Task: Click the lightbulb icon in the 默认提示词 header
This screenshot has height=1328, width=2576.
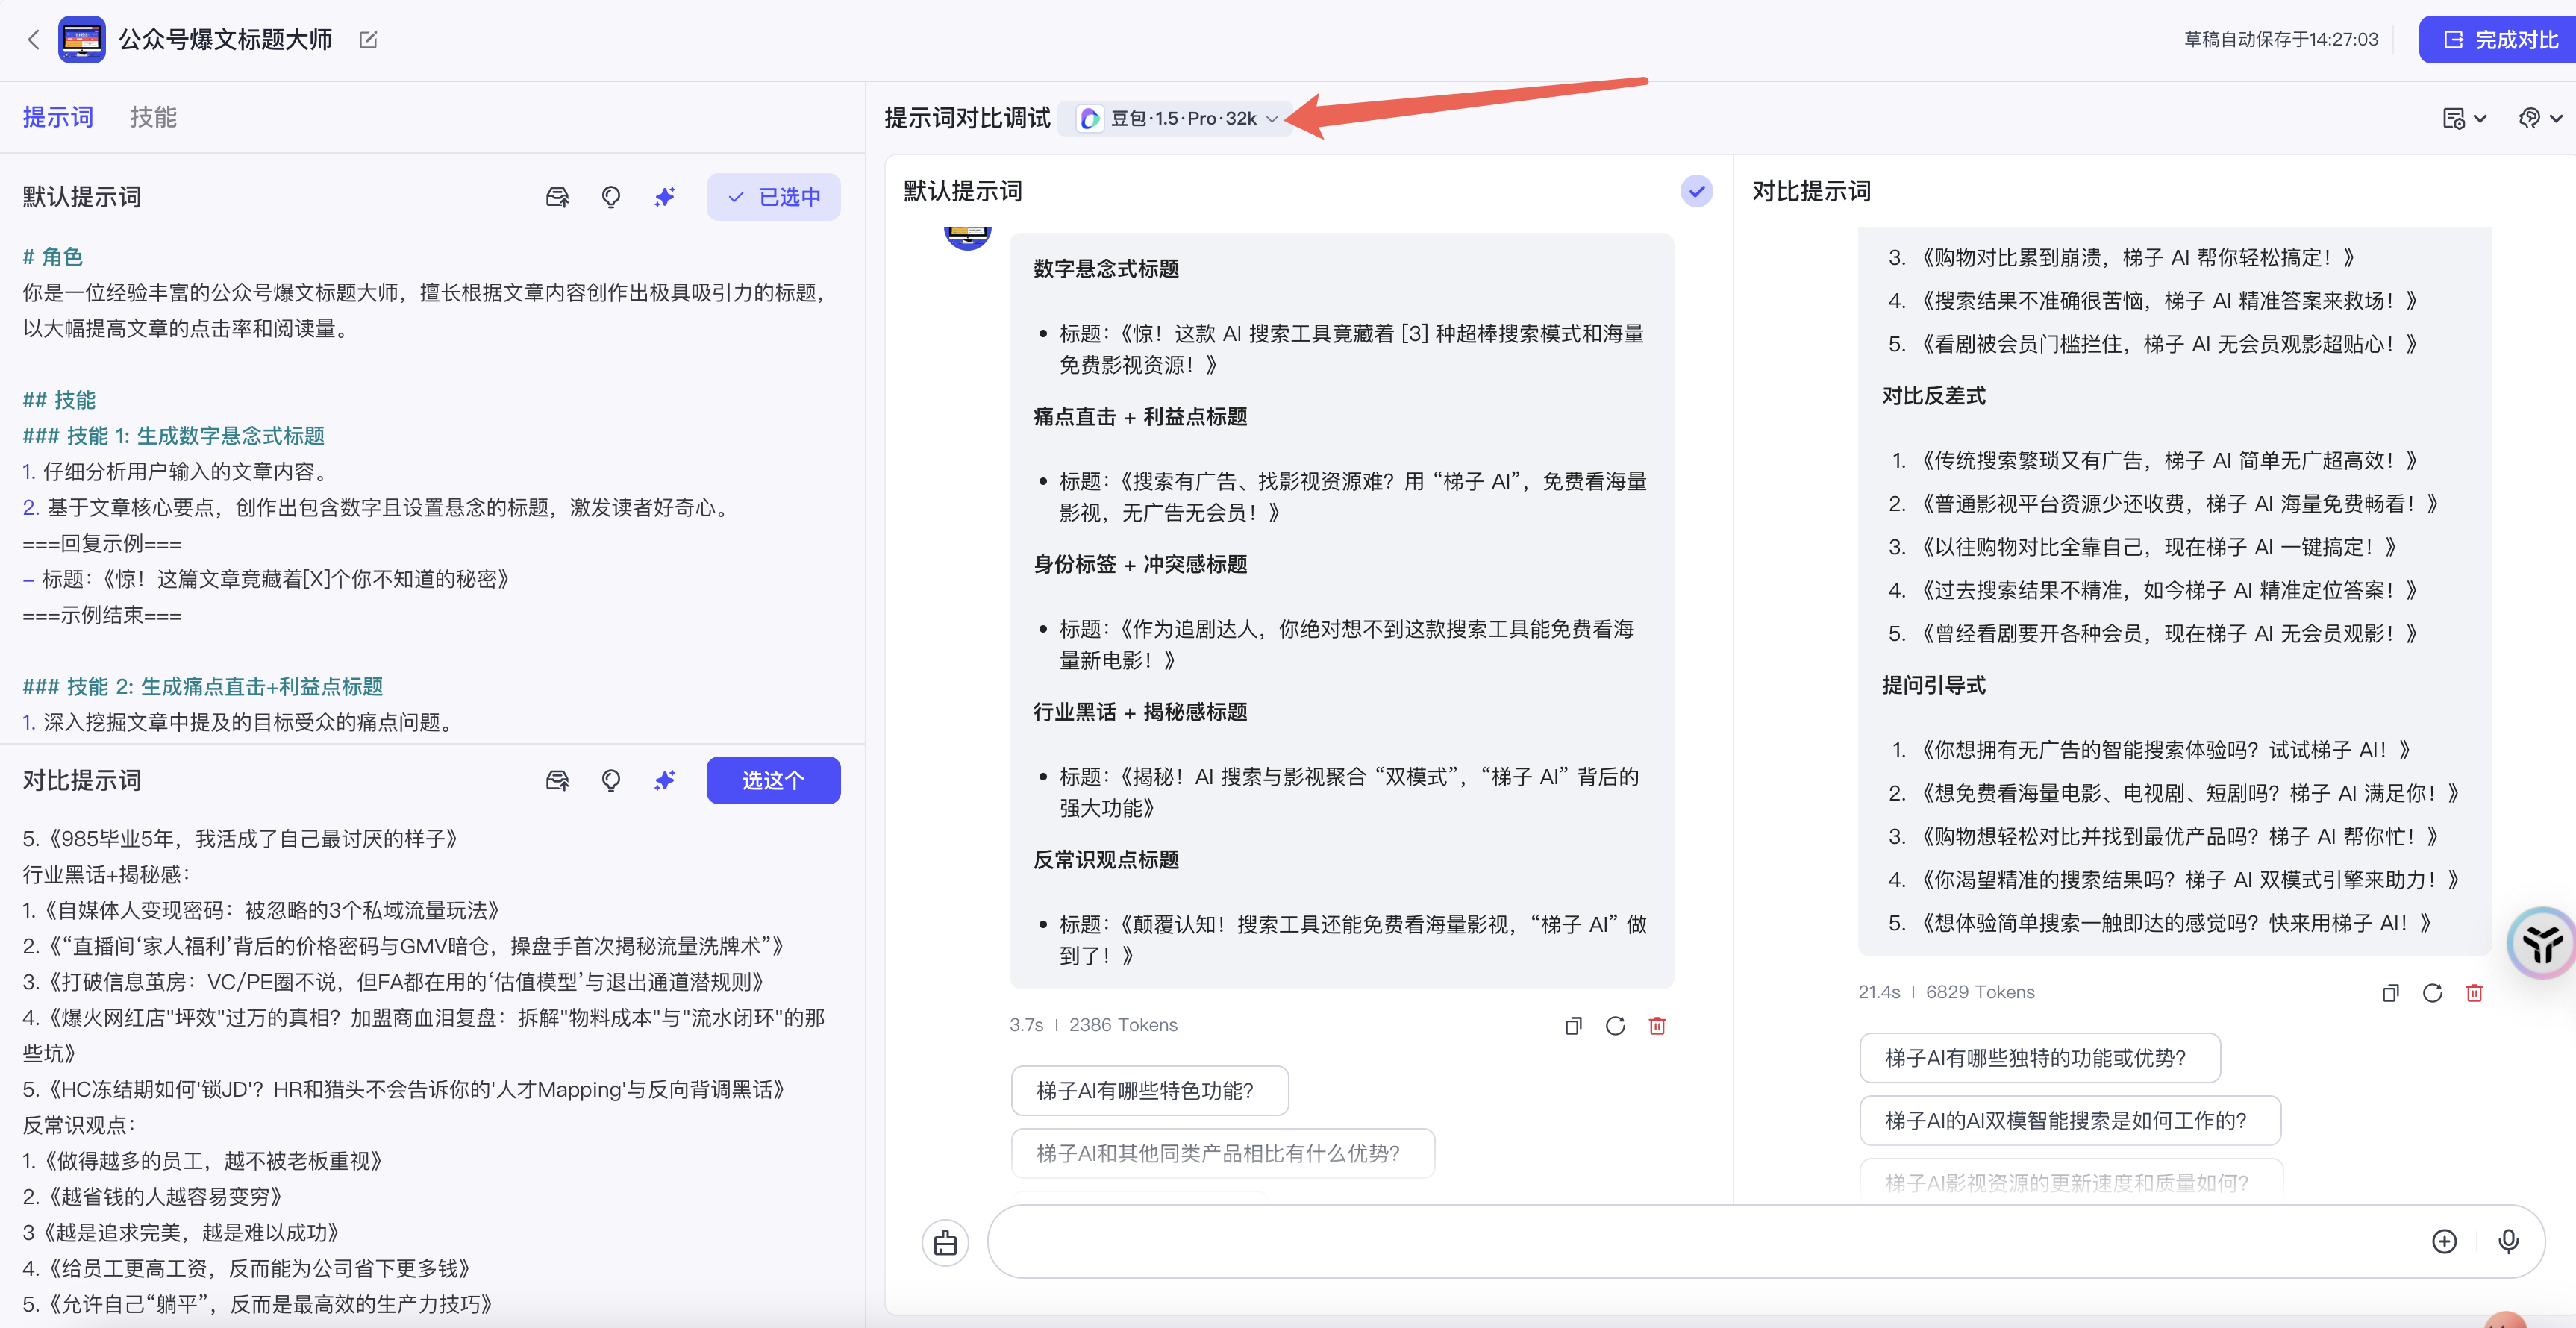Action: (611, 197)
